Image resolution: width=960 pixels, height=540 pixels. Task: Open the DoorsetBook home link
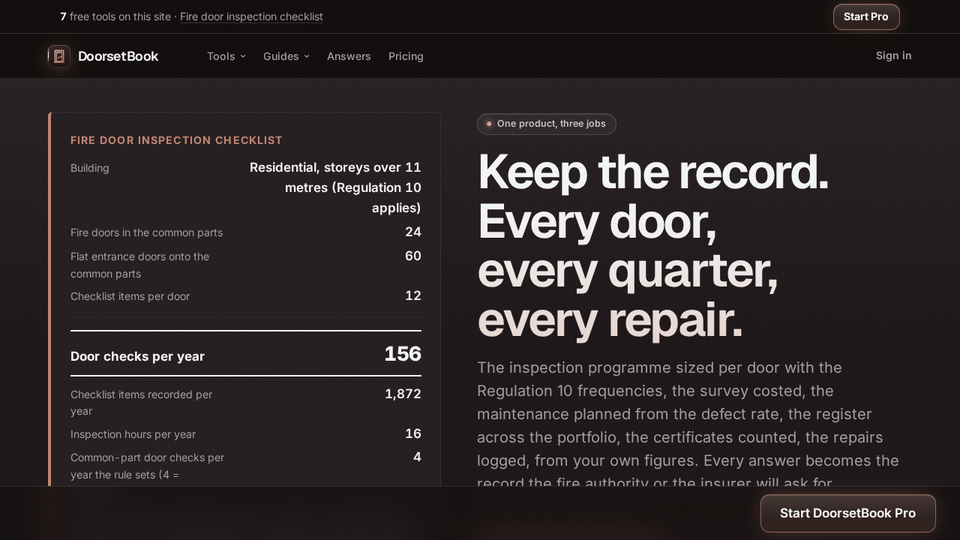tap(103, 56)
